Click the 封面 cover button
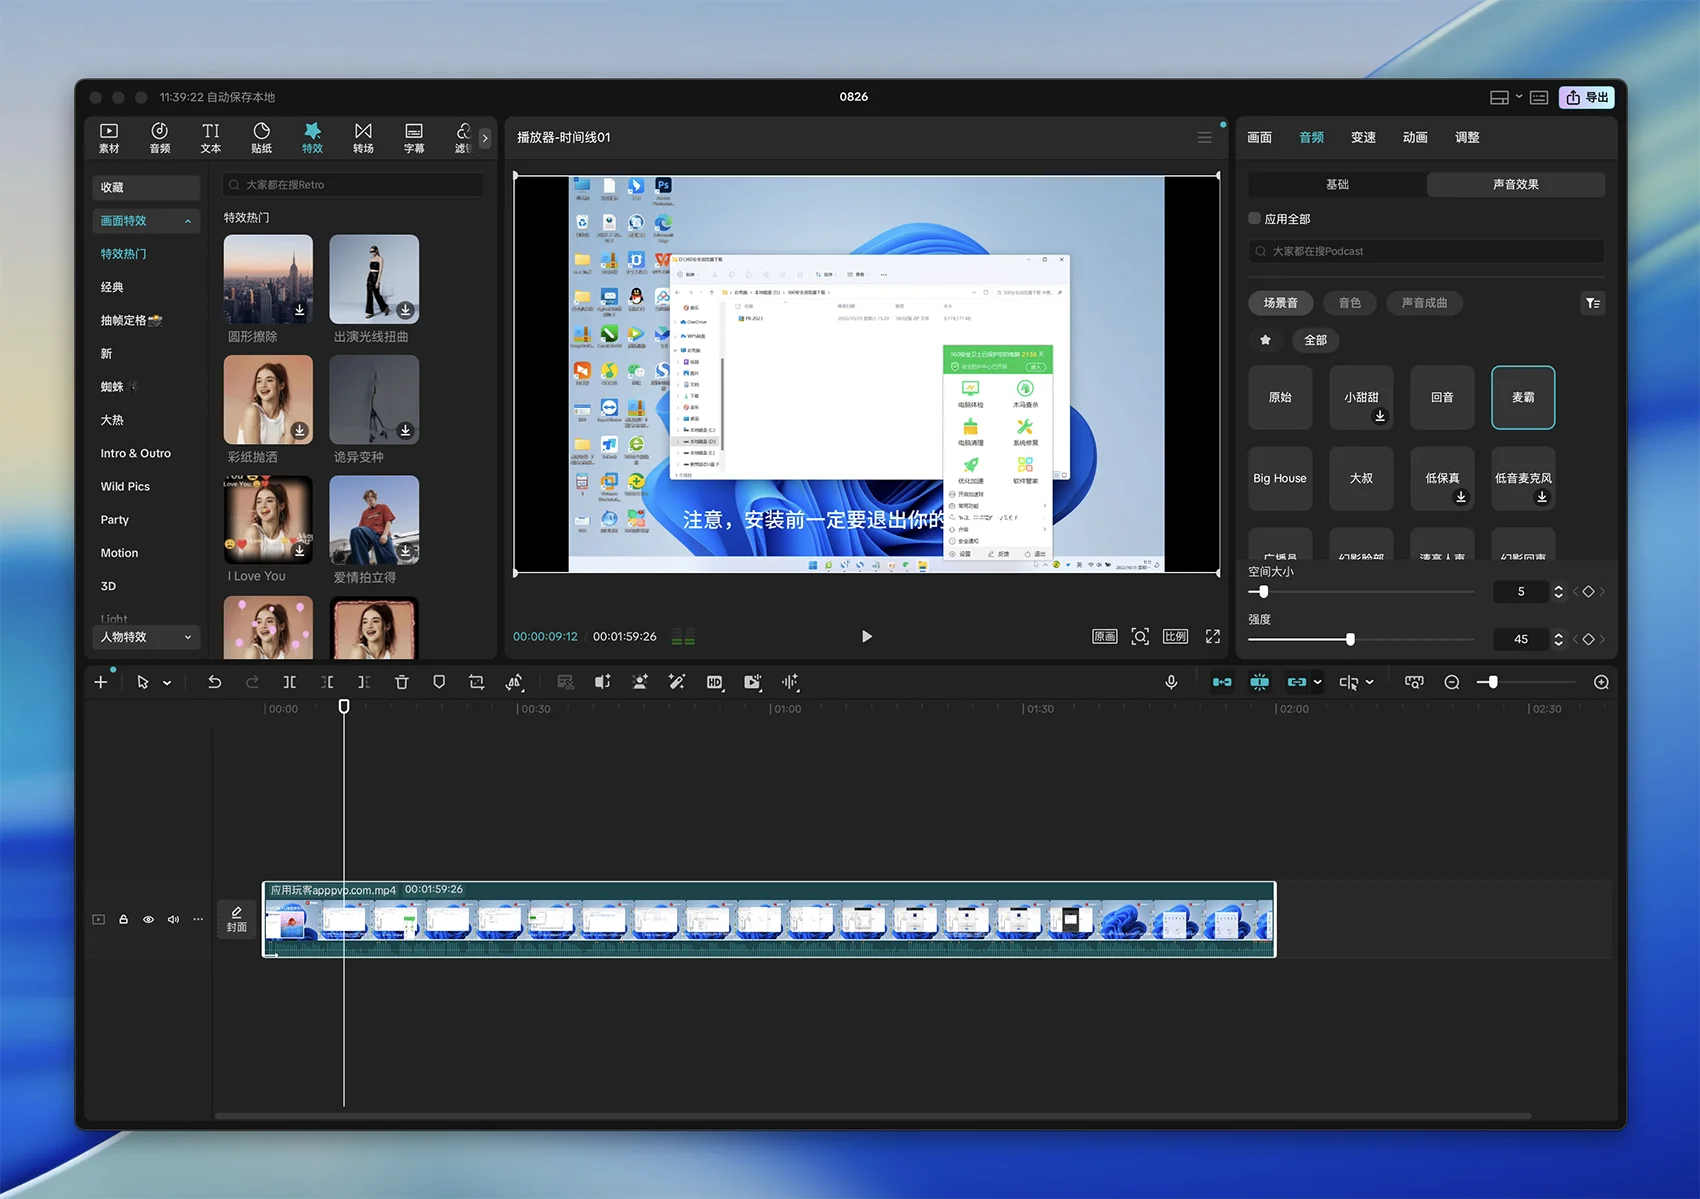 [237, 919]
